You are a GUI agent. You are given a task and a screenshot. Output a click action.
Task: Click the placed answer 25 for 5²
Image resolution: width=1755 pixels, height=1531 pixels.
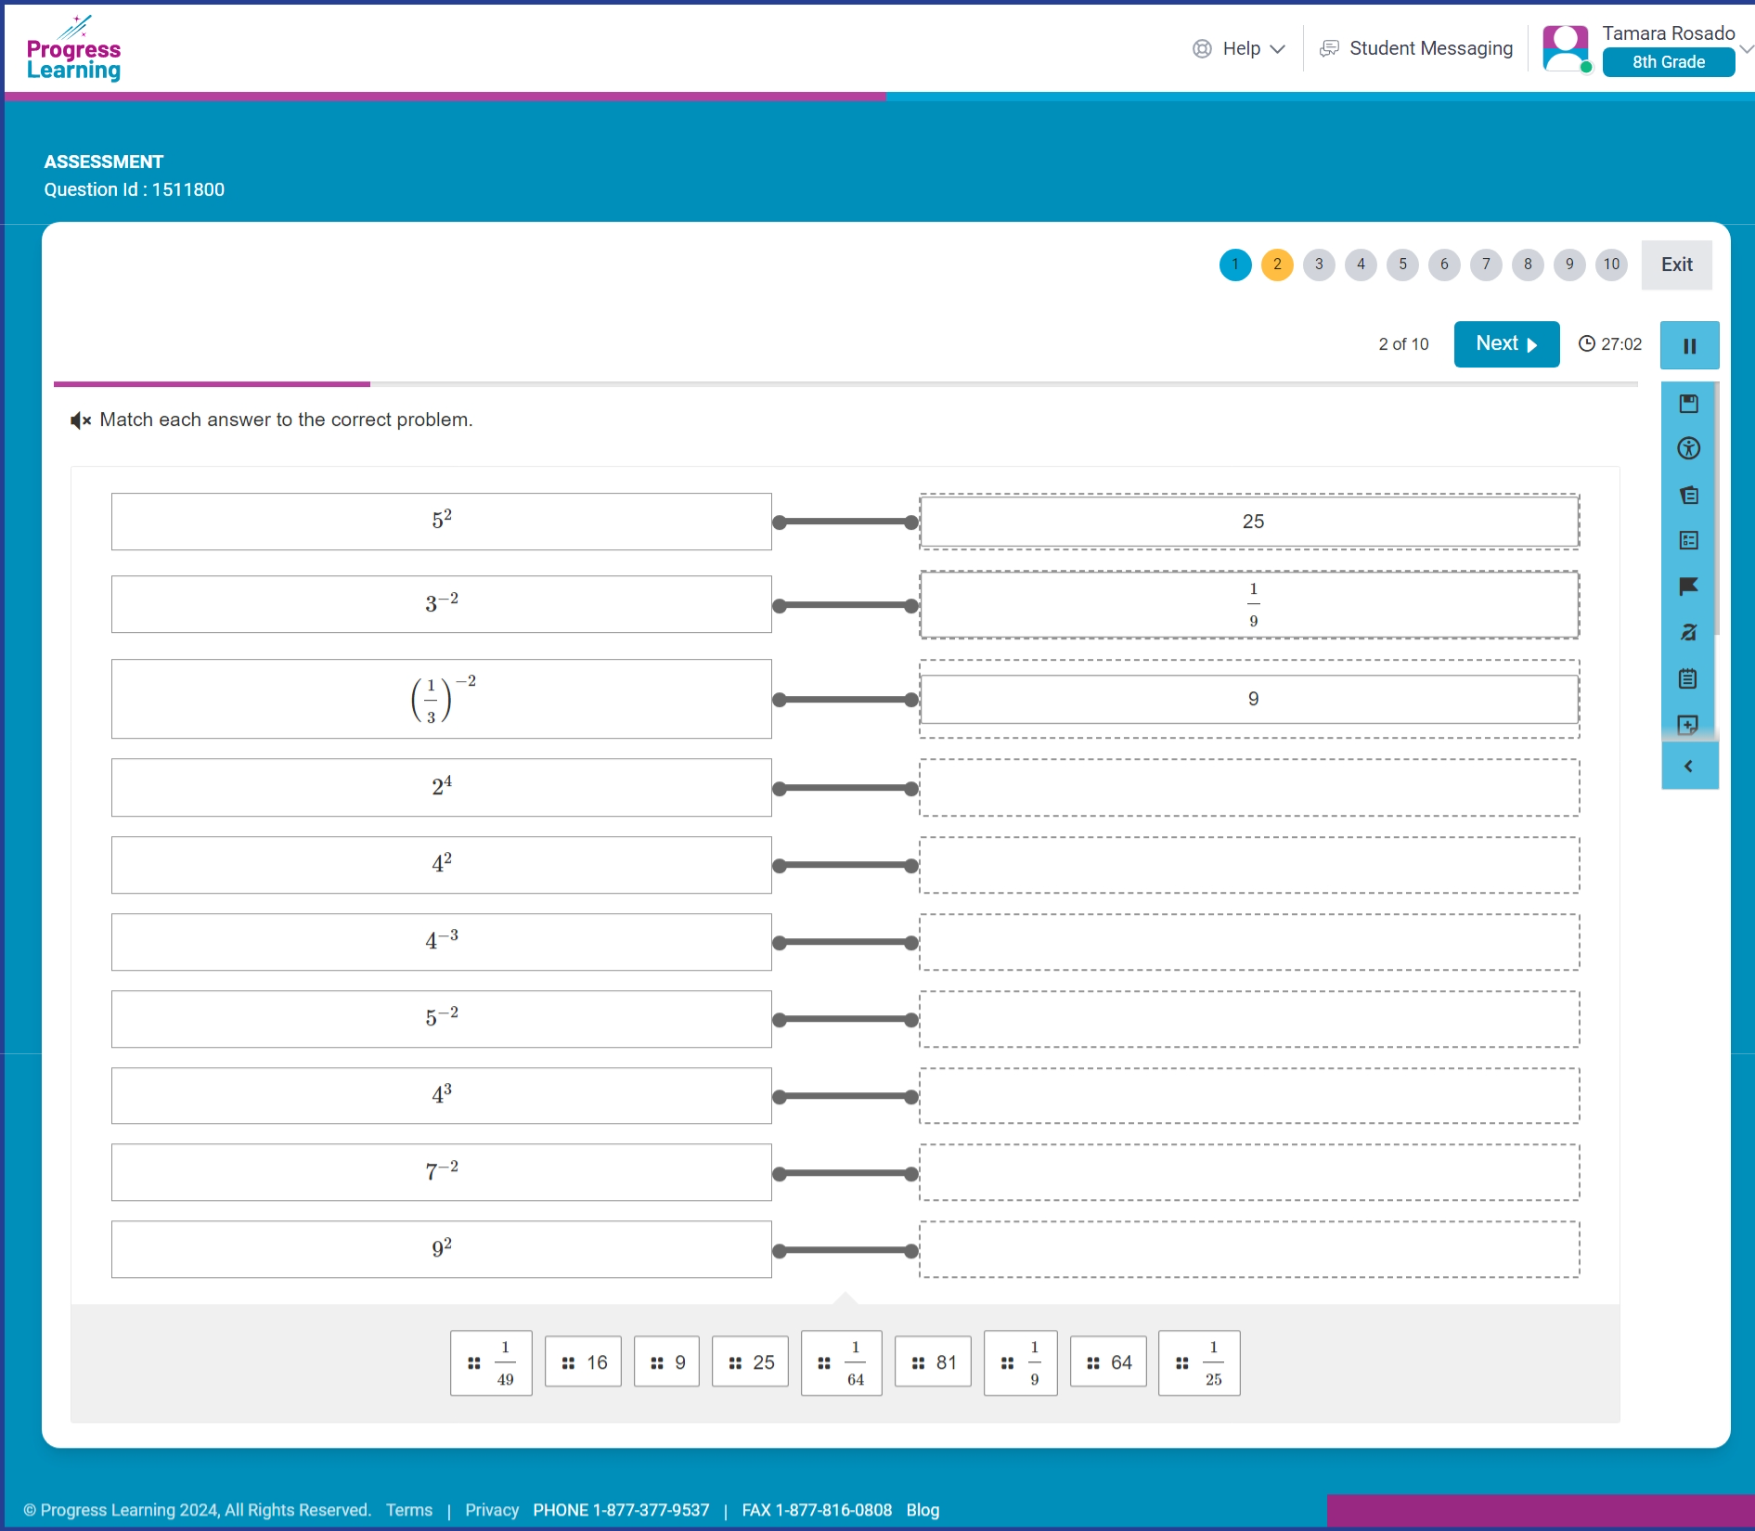(1249, 522)
